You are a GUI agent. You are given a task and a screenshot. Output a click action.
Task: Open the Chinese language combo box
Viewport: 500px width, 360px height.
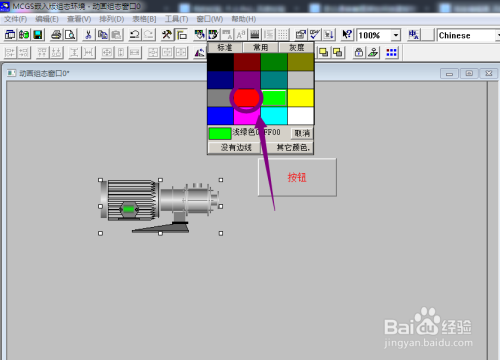[468, 35]
